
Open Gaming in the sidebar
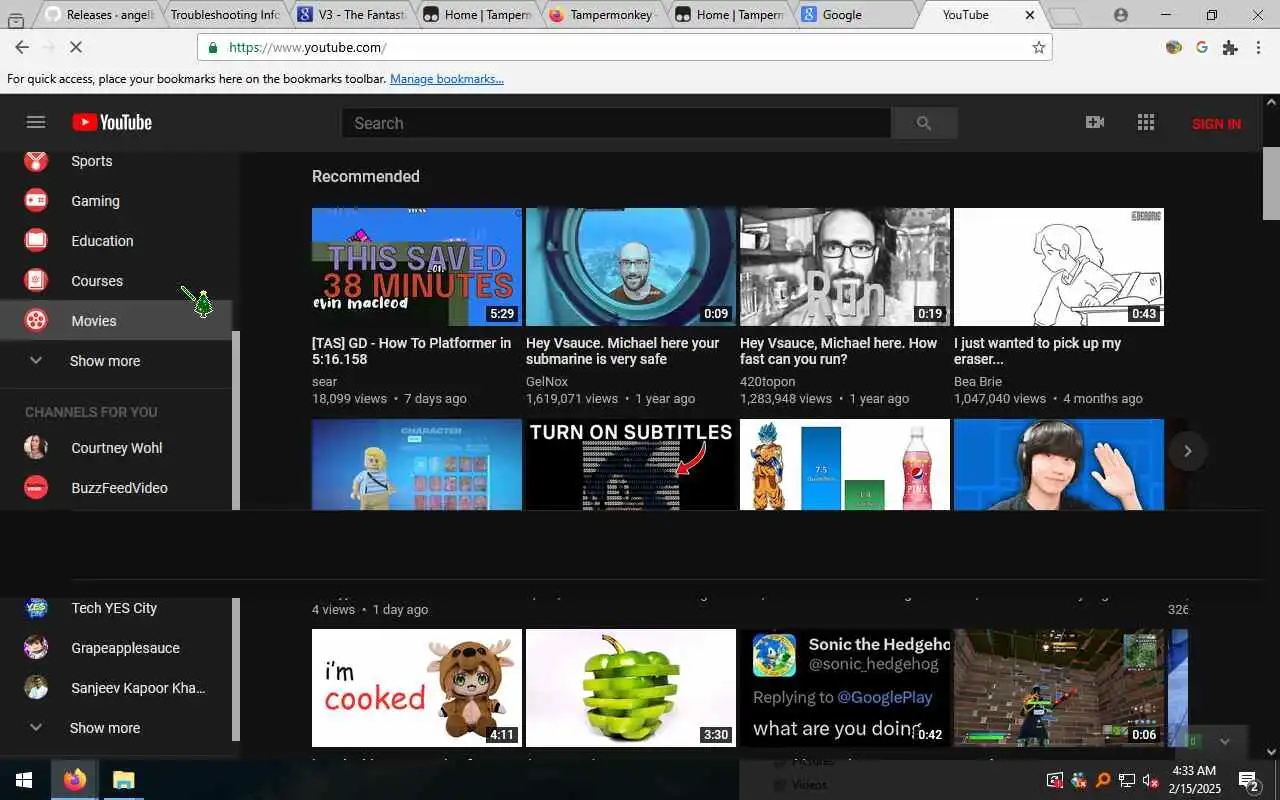pos(116,201)
